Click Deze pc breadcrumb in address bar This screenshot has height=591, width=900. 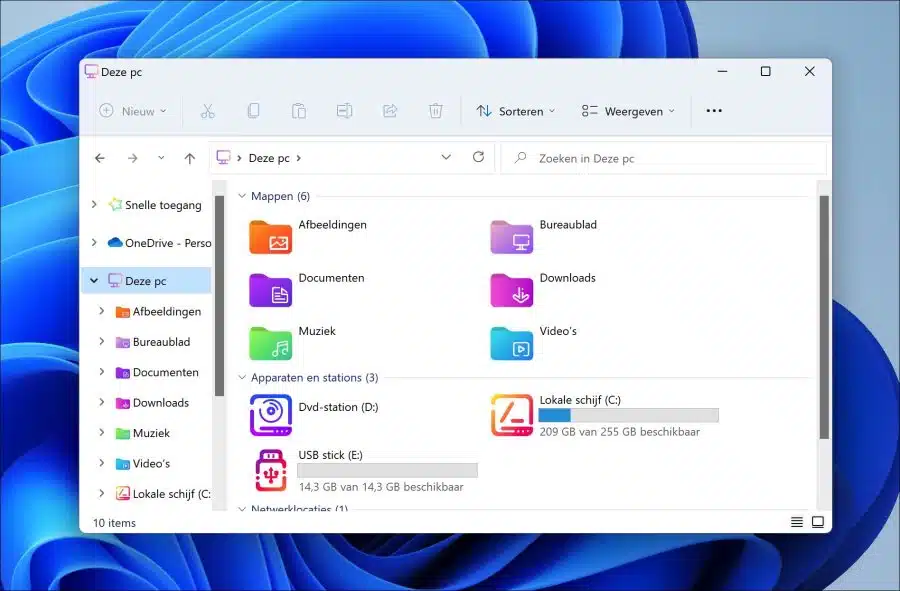(269, 158)
